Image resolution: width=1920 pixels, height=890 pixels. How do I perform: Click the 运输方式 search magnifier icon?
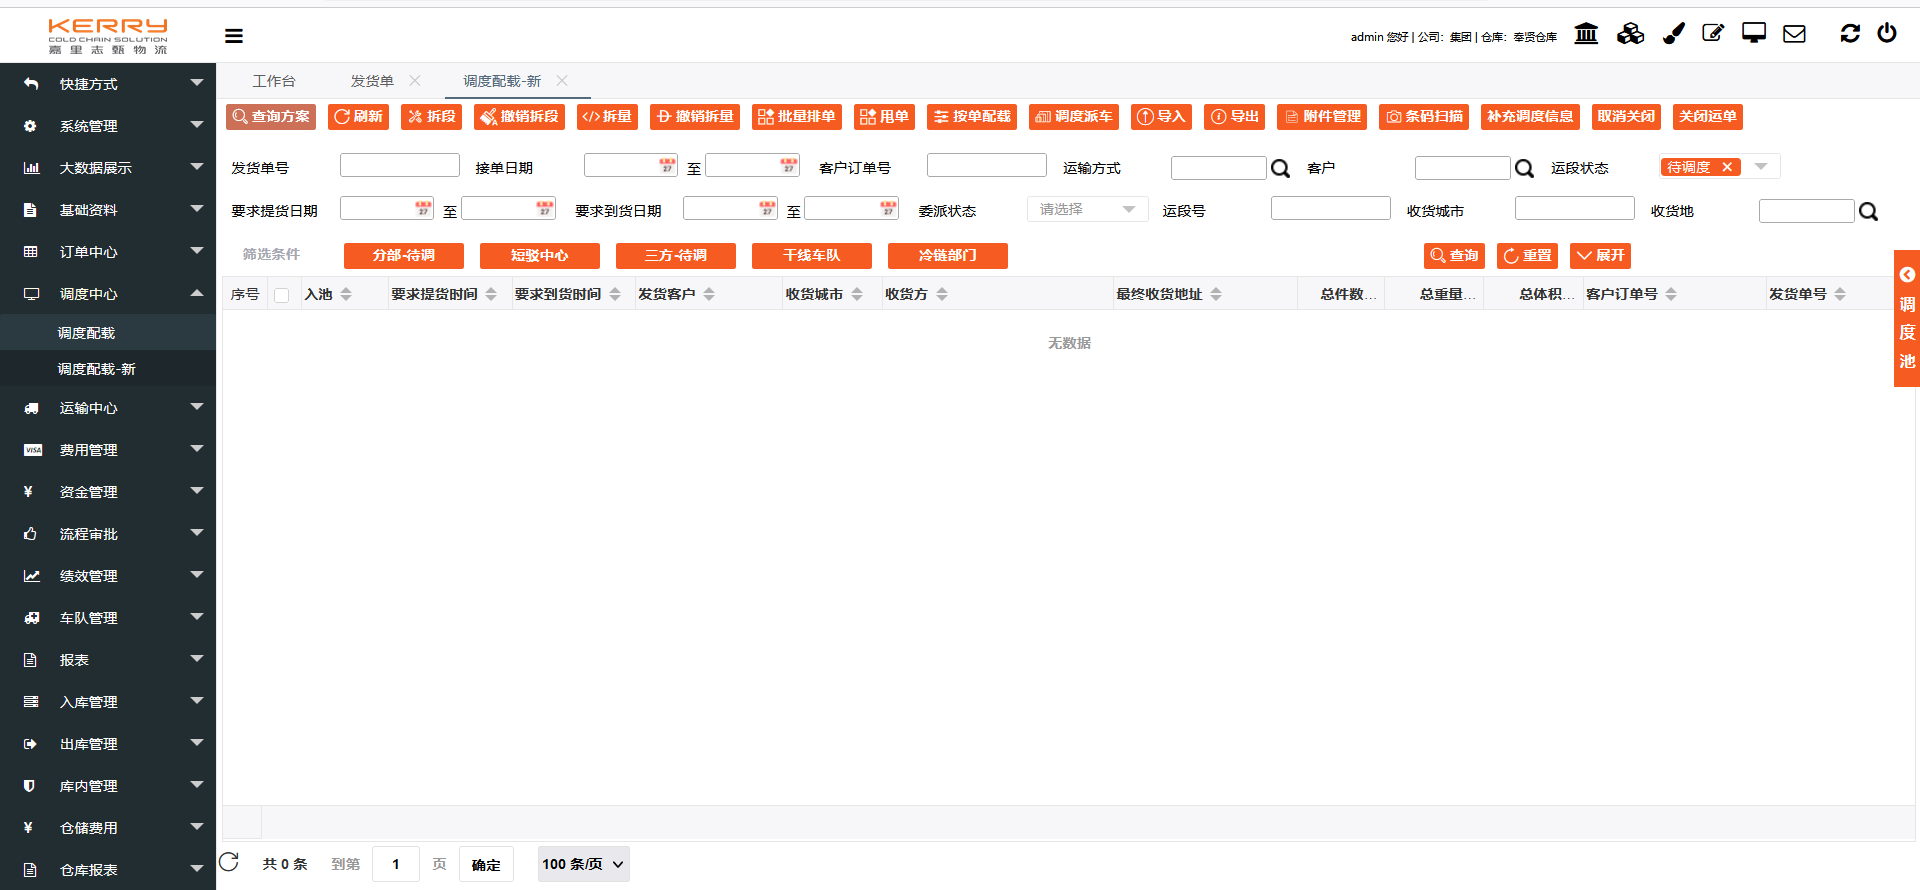(x=1280, y=169)
